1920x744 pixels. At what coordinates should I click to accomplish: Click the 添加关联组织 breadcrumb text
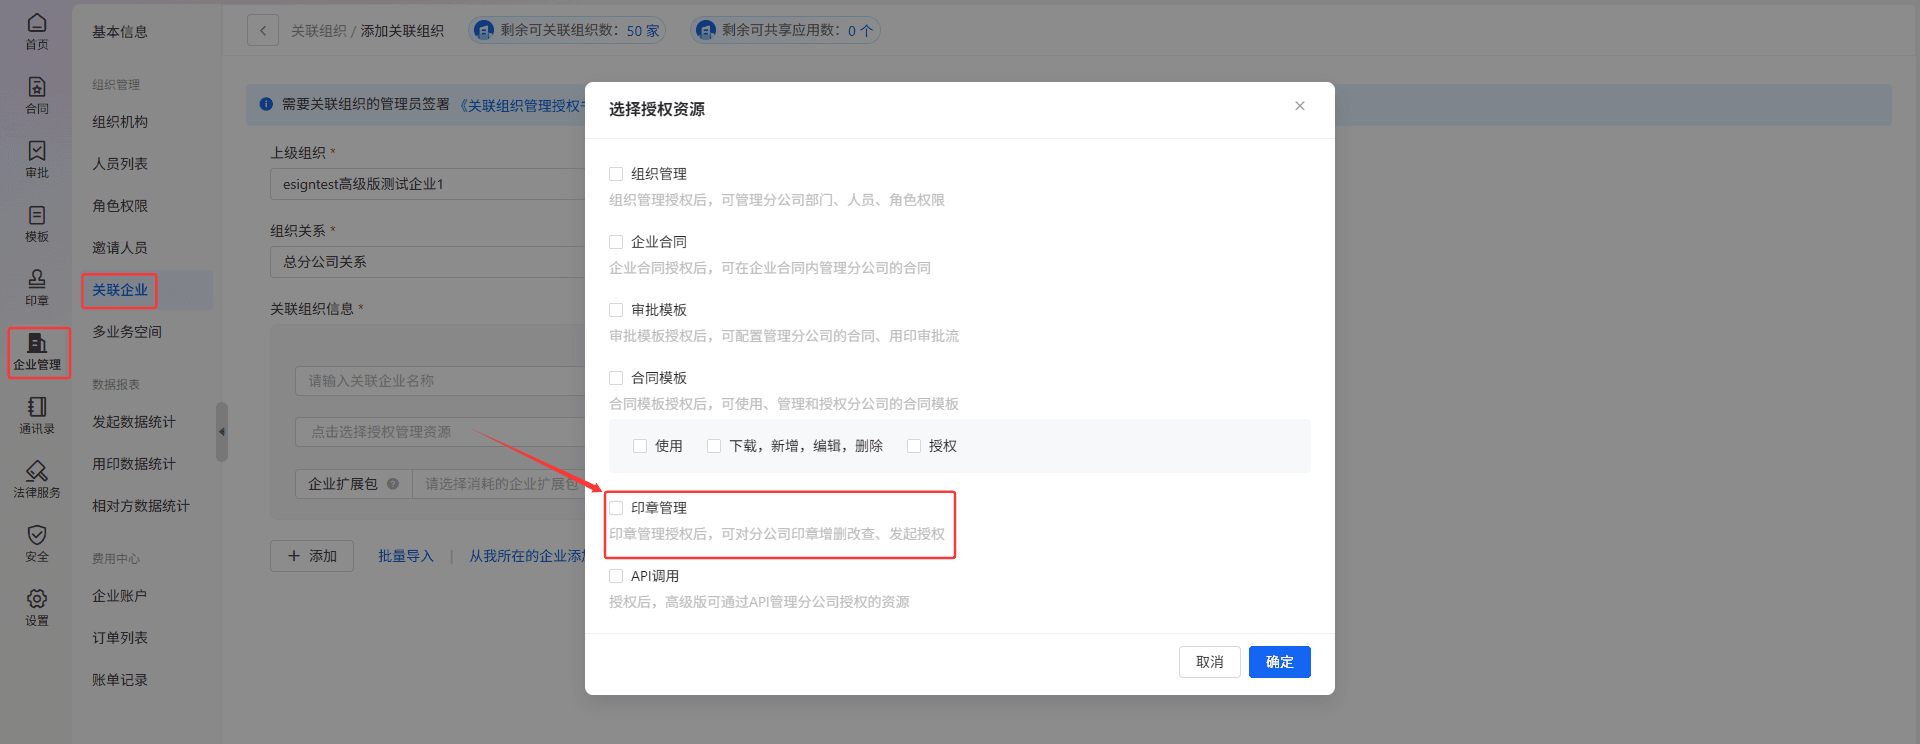402,31
